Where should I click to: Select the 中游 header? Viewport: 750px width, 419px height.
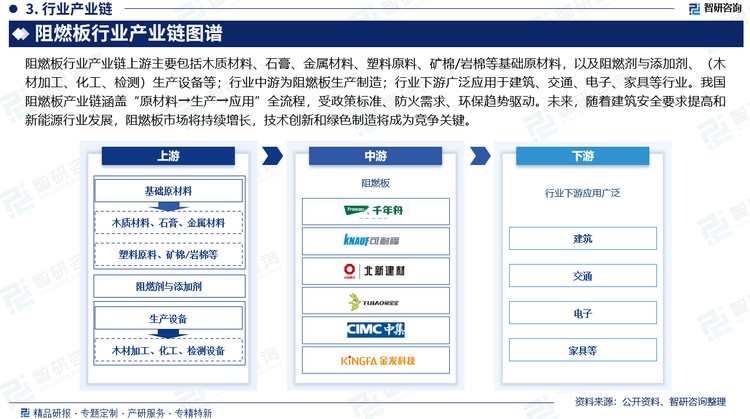click(x=375, y=156)
